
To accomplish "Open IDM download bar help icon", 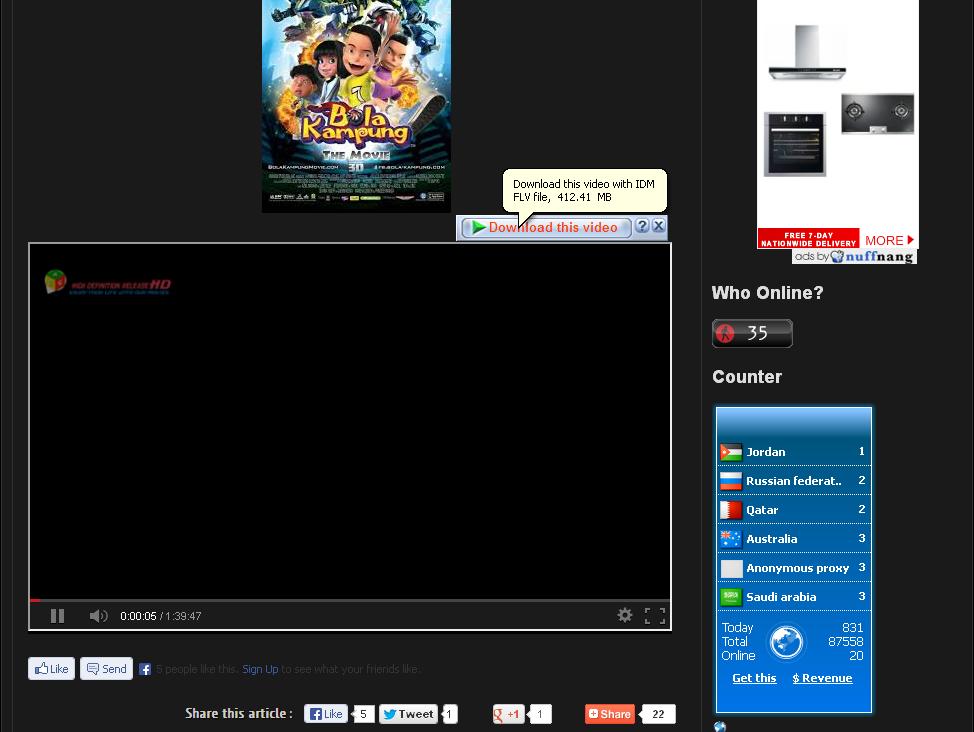I will [642, 226].
